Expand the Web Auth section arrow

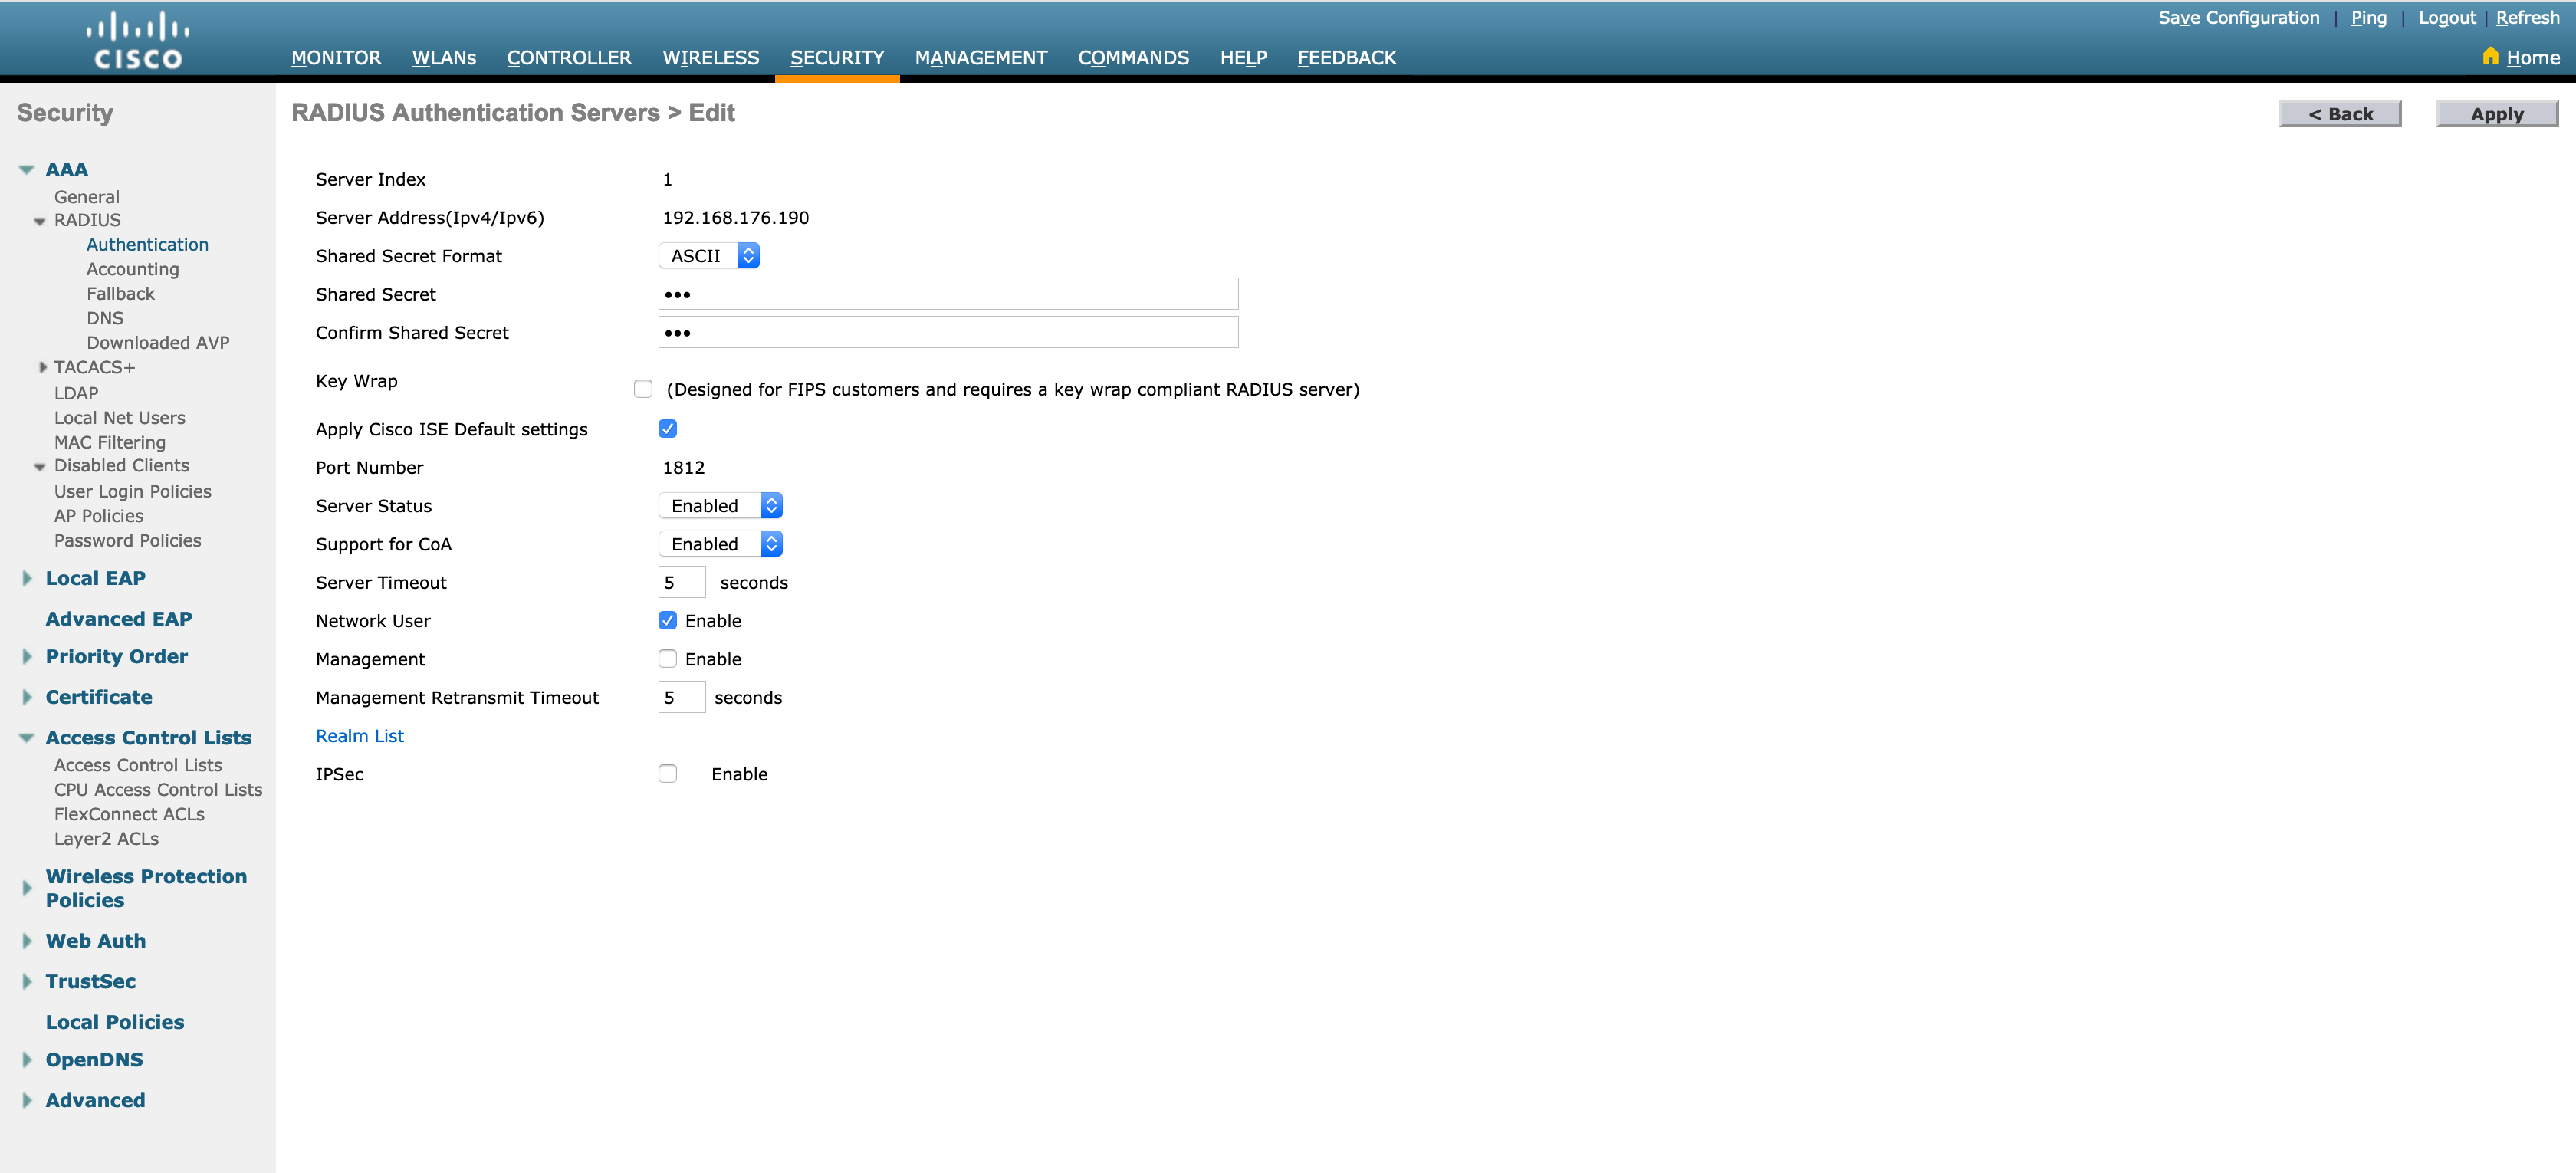pos(27,941)
